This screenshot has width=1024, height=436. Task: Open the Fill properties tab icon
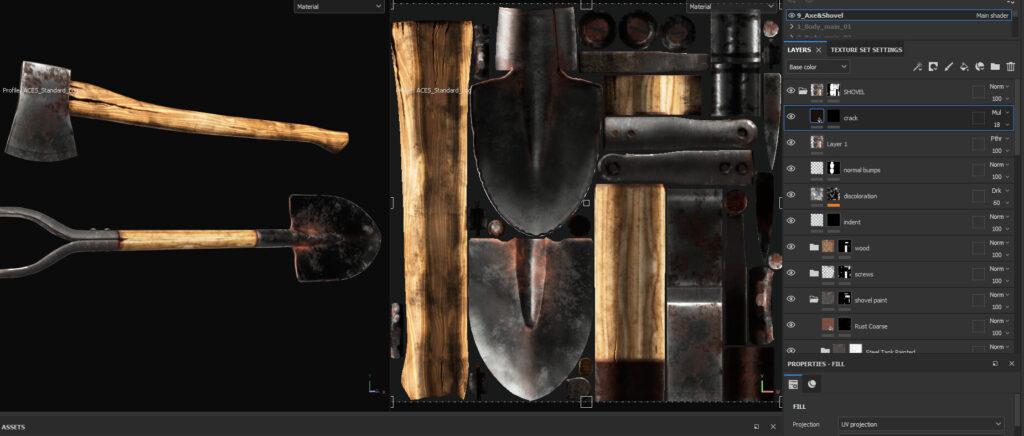click(794, 384)
